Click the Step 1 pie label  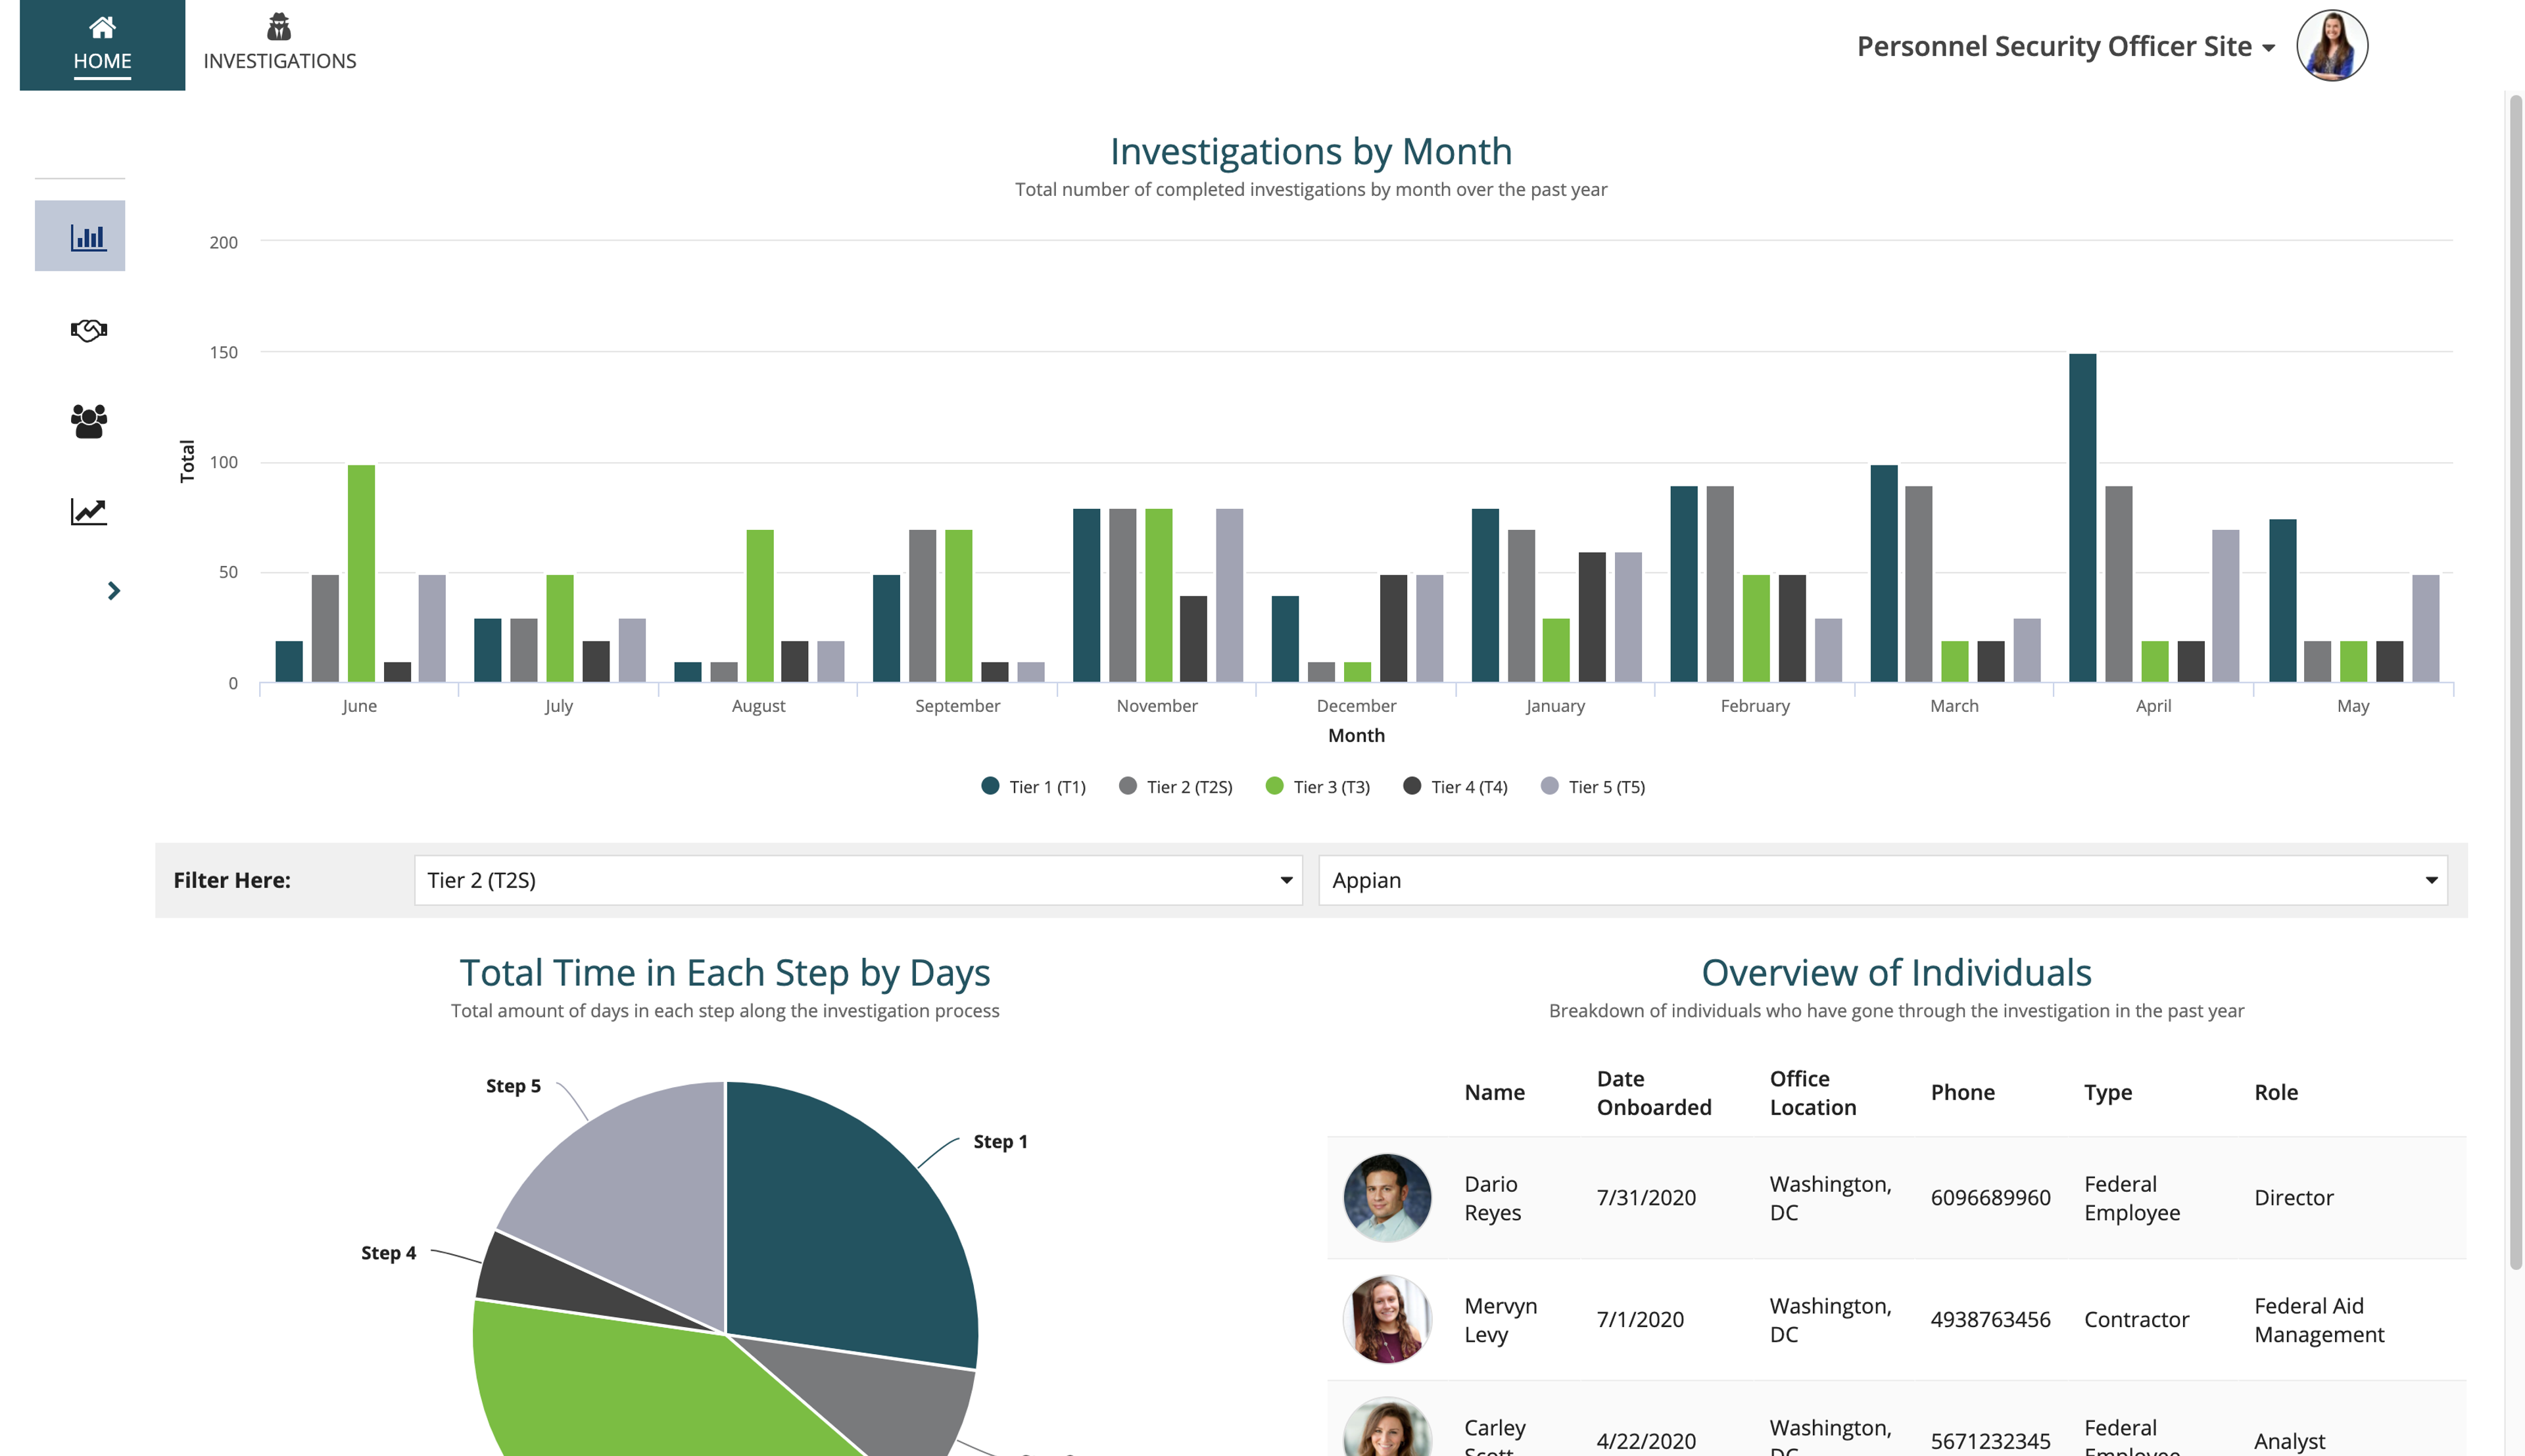click(x=1000, y=1141)
